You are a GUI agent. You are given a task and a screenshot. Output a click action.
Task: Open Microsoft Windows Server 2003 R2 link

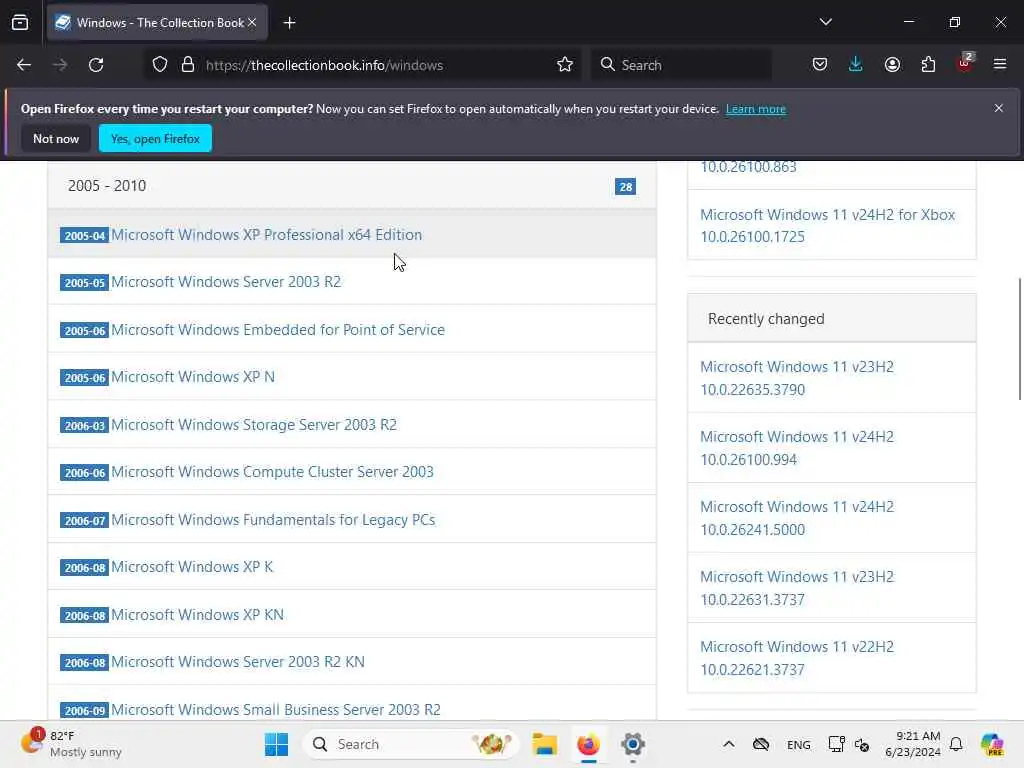tap(226, 281)
